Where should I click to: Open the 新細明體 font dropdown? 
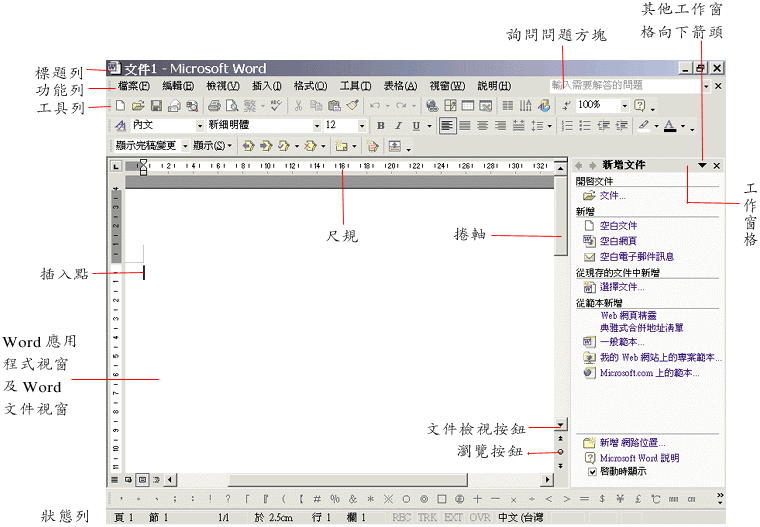click(317, 126)
